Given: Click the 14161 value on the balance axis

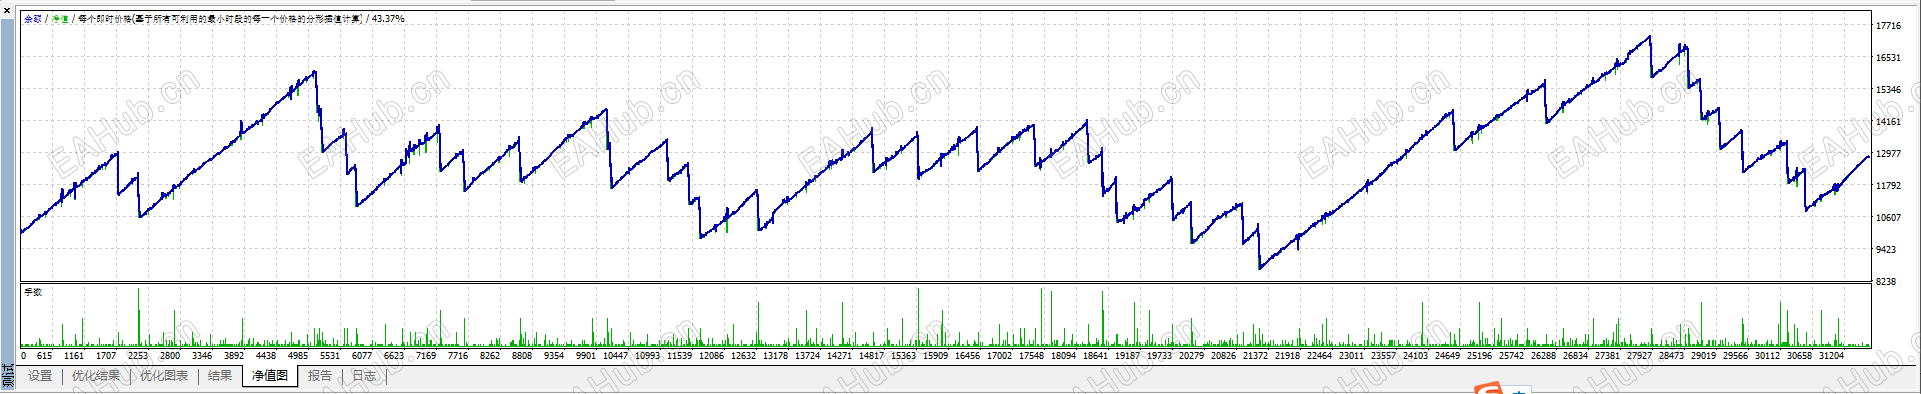Looking at the screenshot, I should (1888, 122).
